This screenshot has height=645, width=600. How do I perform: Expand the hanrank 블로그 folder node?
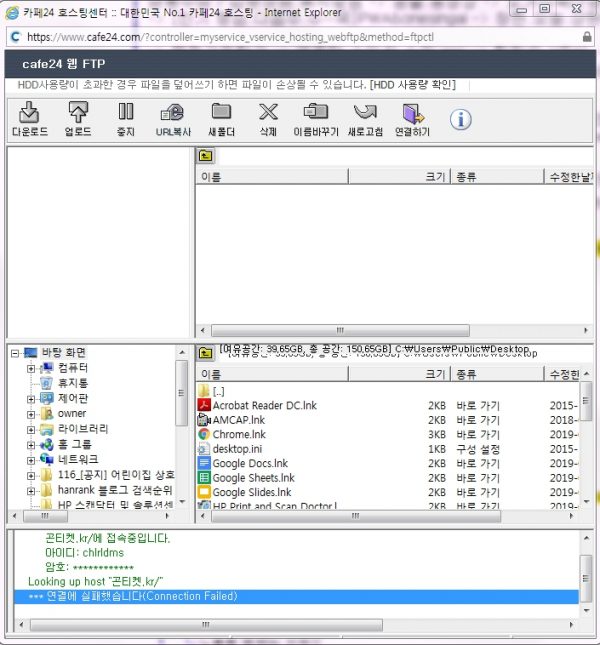[30, 491]
